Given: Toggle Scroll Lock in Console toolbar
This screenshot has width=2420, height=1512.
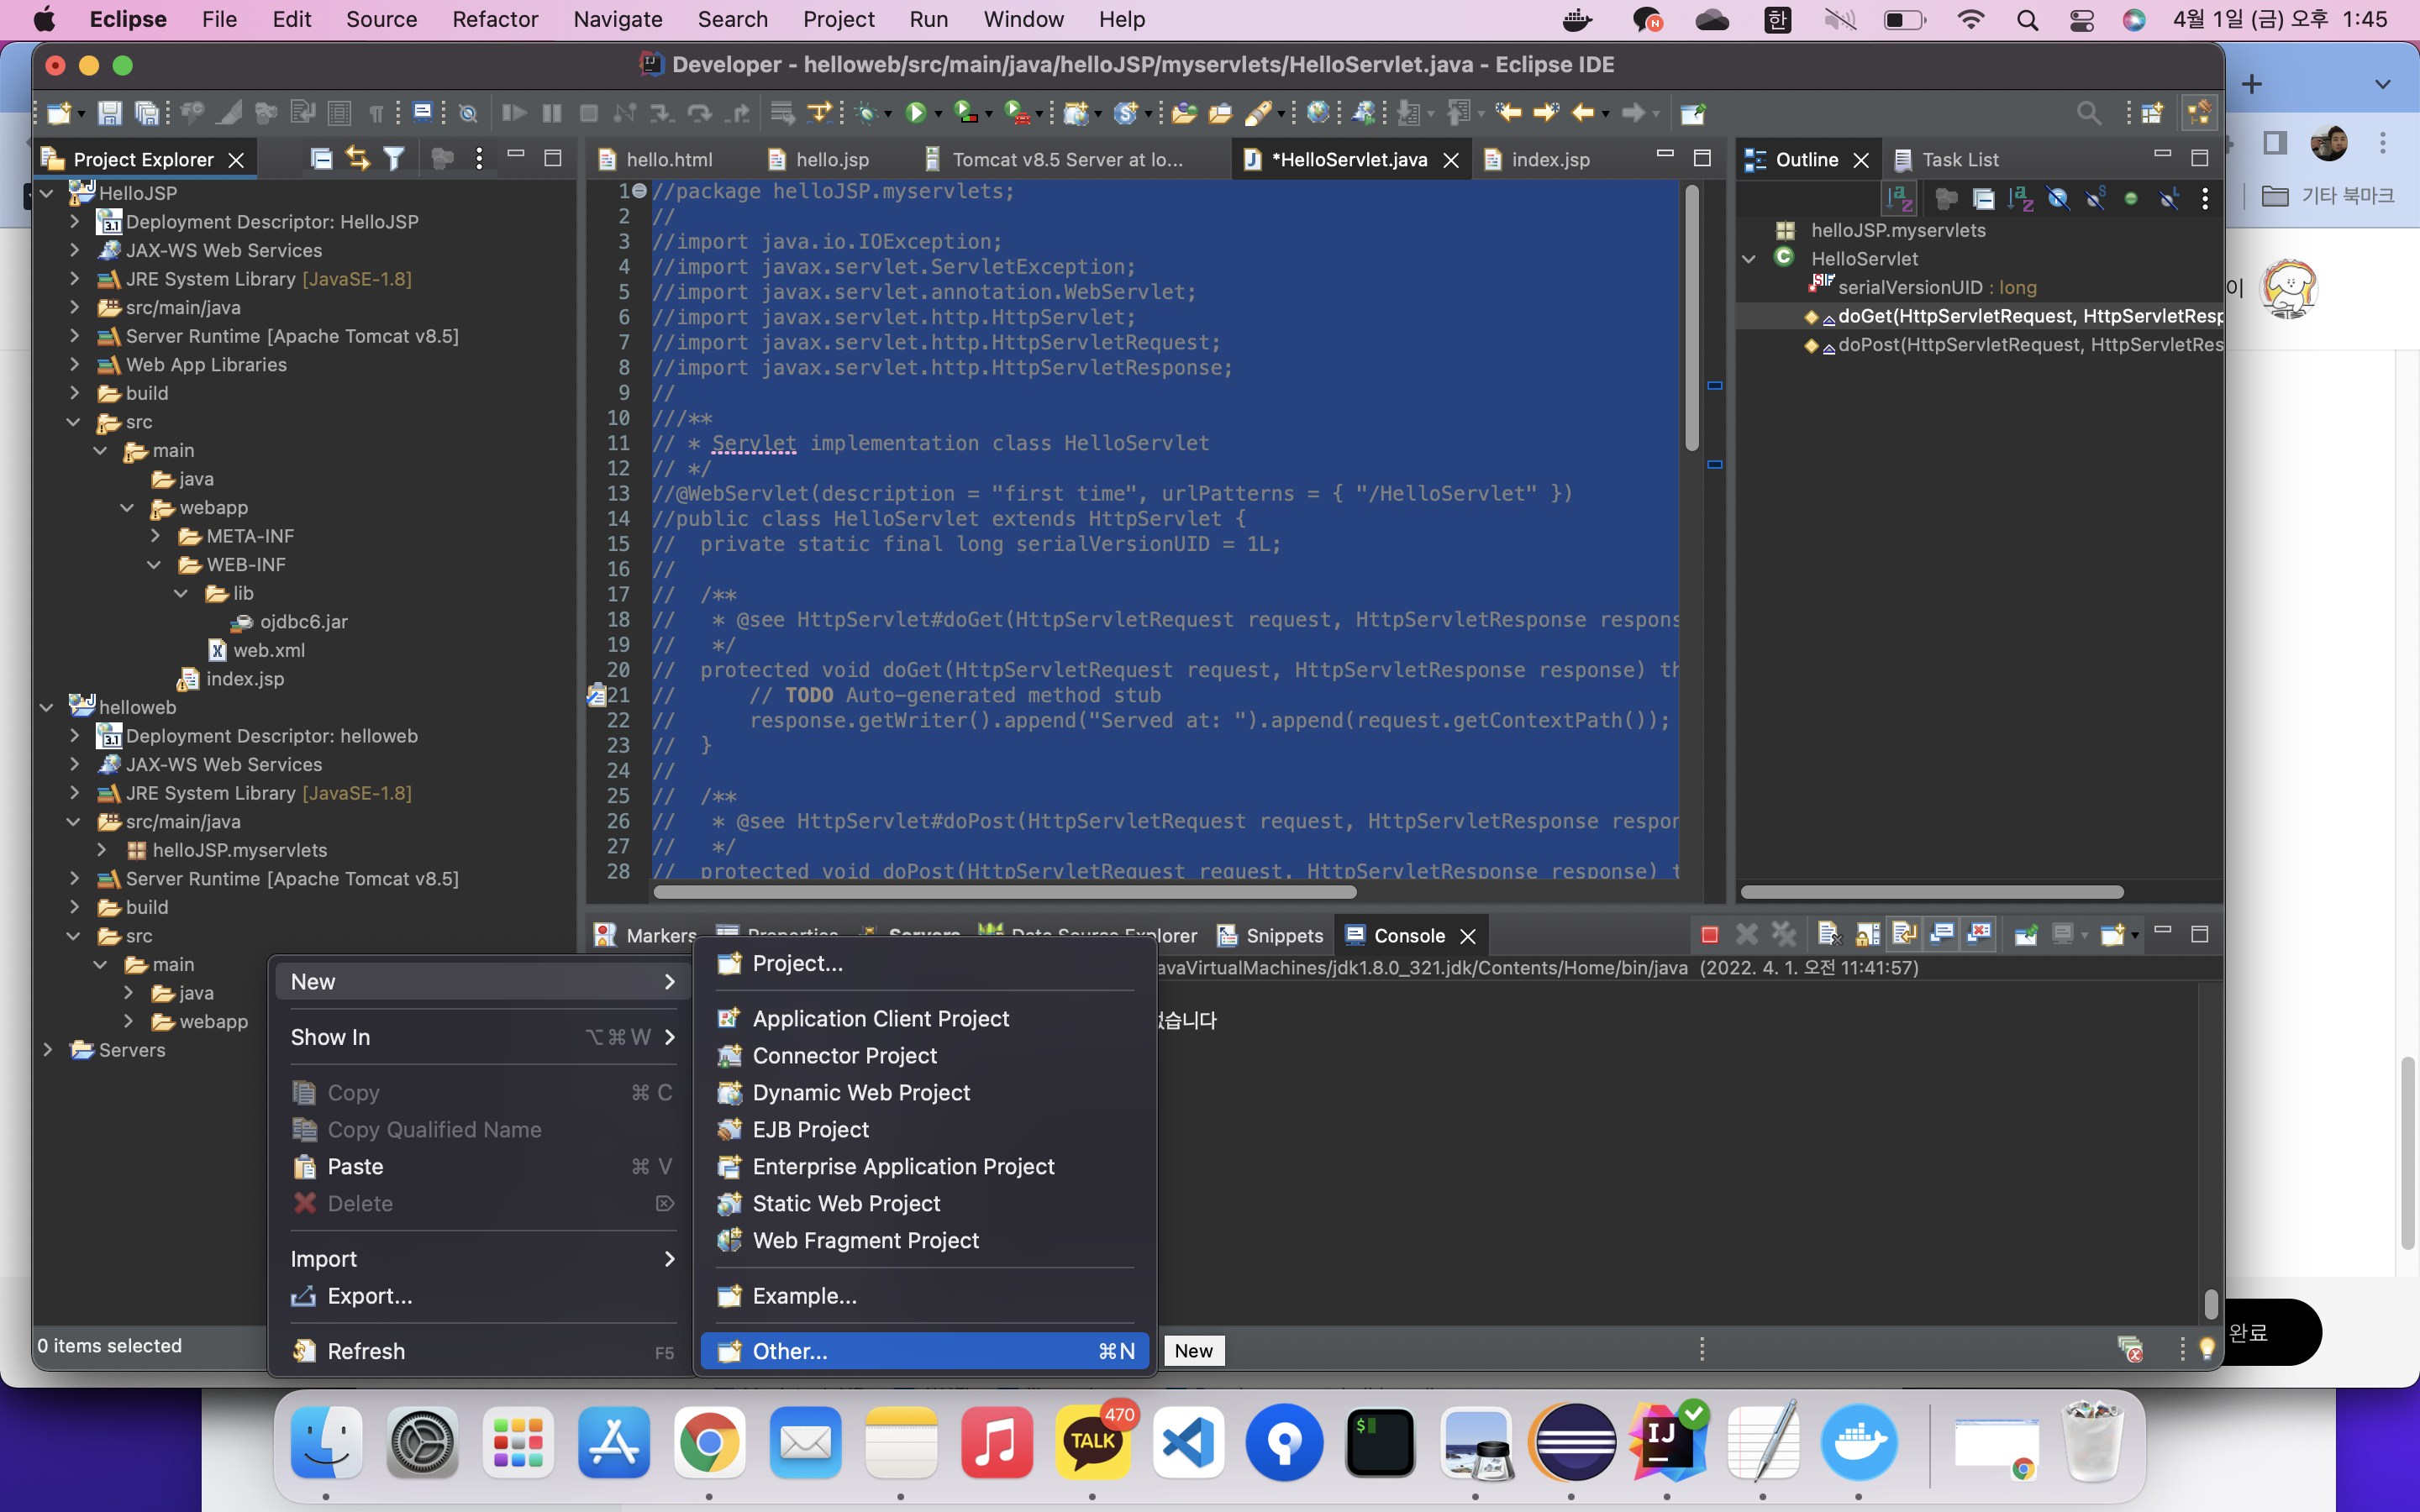Looking at the screenshot, I should pos(1868,935).
